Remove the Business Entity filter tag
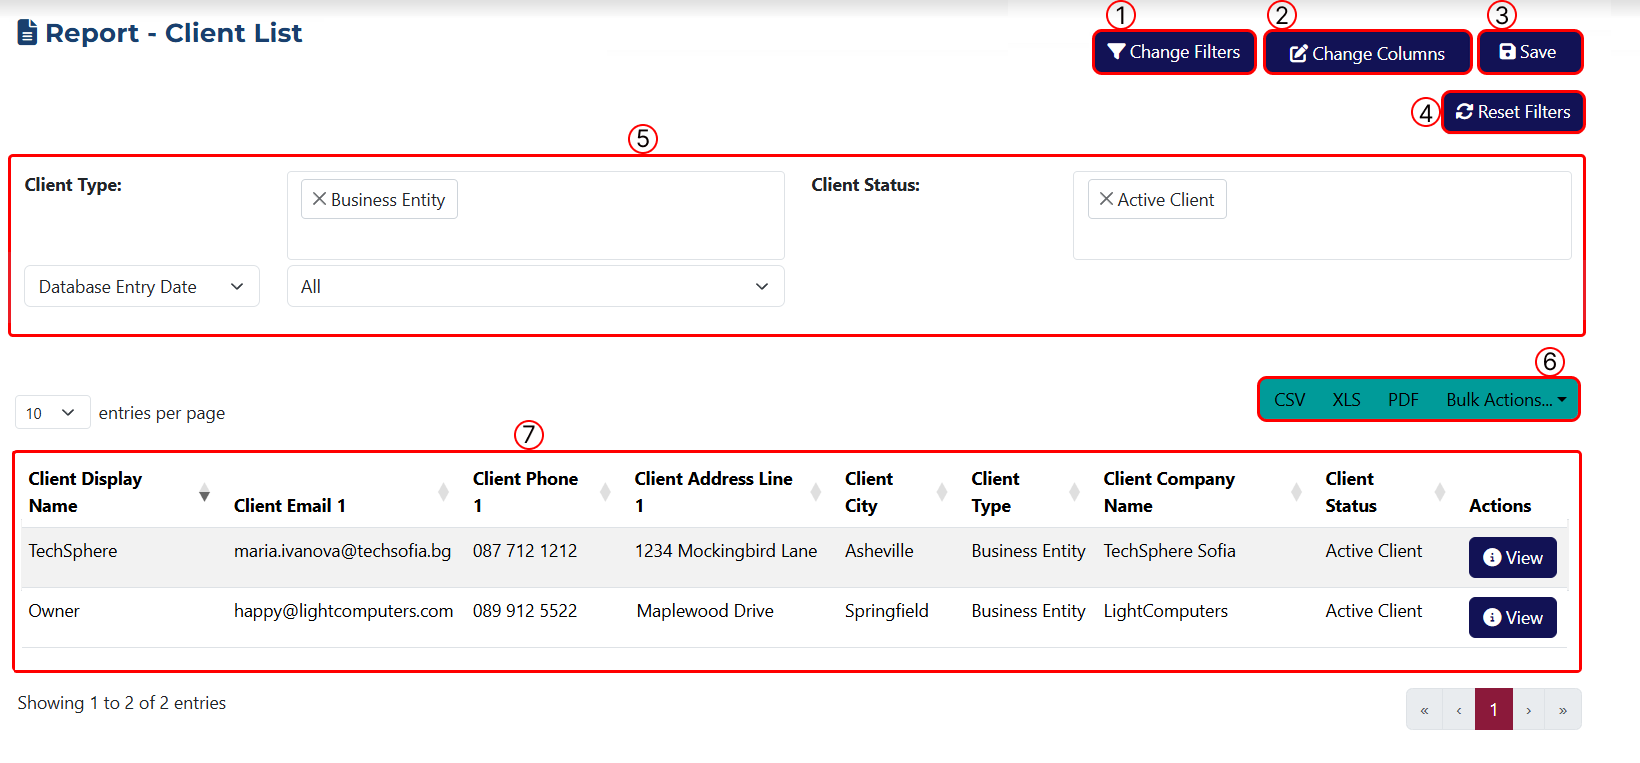 [x=319, y=199]
